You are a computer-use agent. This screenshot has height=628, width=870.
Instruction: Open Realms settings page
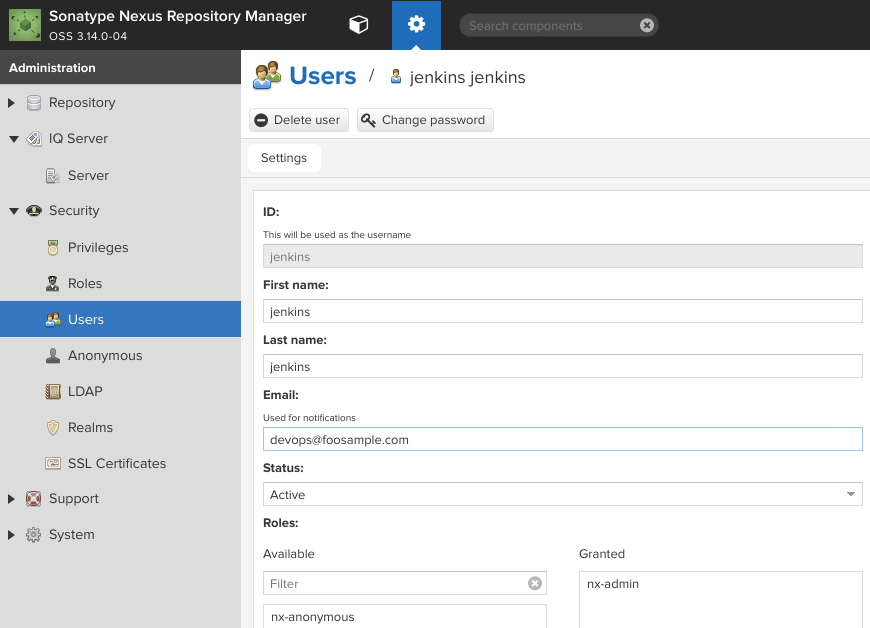click(89, 427)
